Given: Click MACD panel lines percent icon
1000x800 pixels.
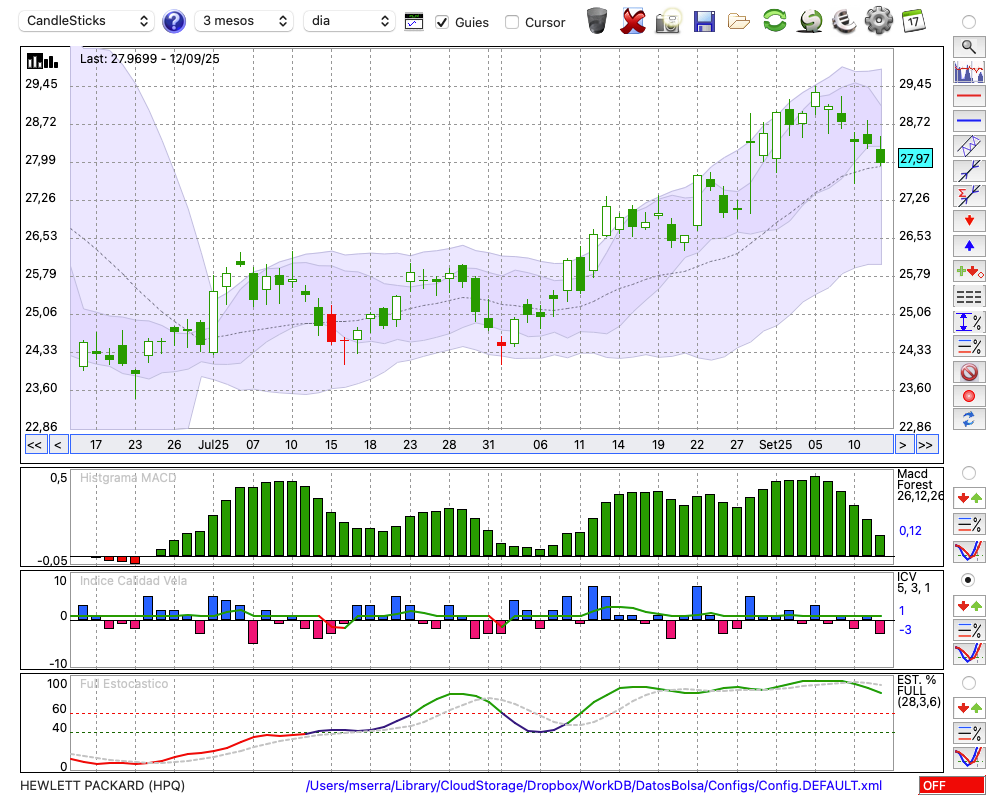Looking at the screenshot, I should tap(969, 524).
